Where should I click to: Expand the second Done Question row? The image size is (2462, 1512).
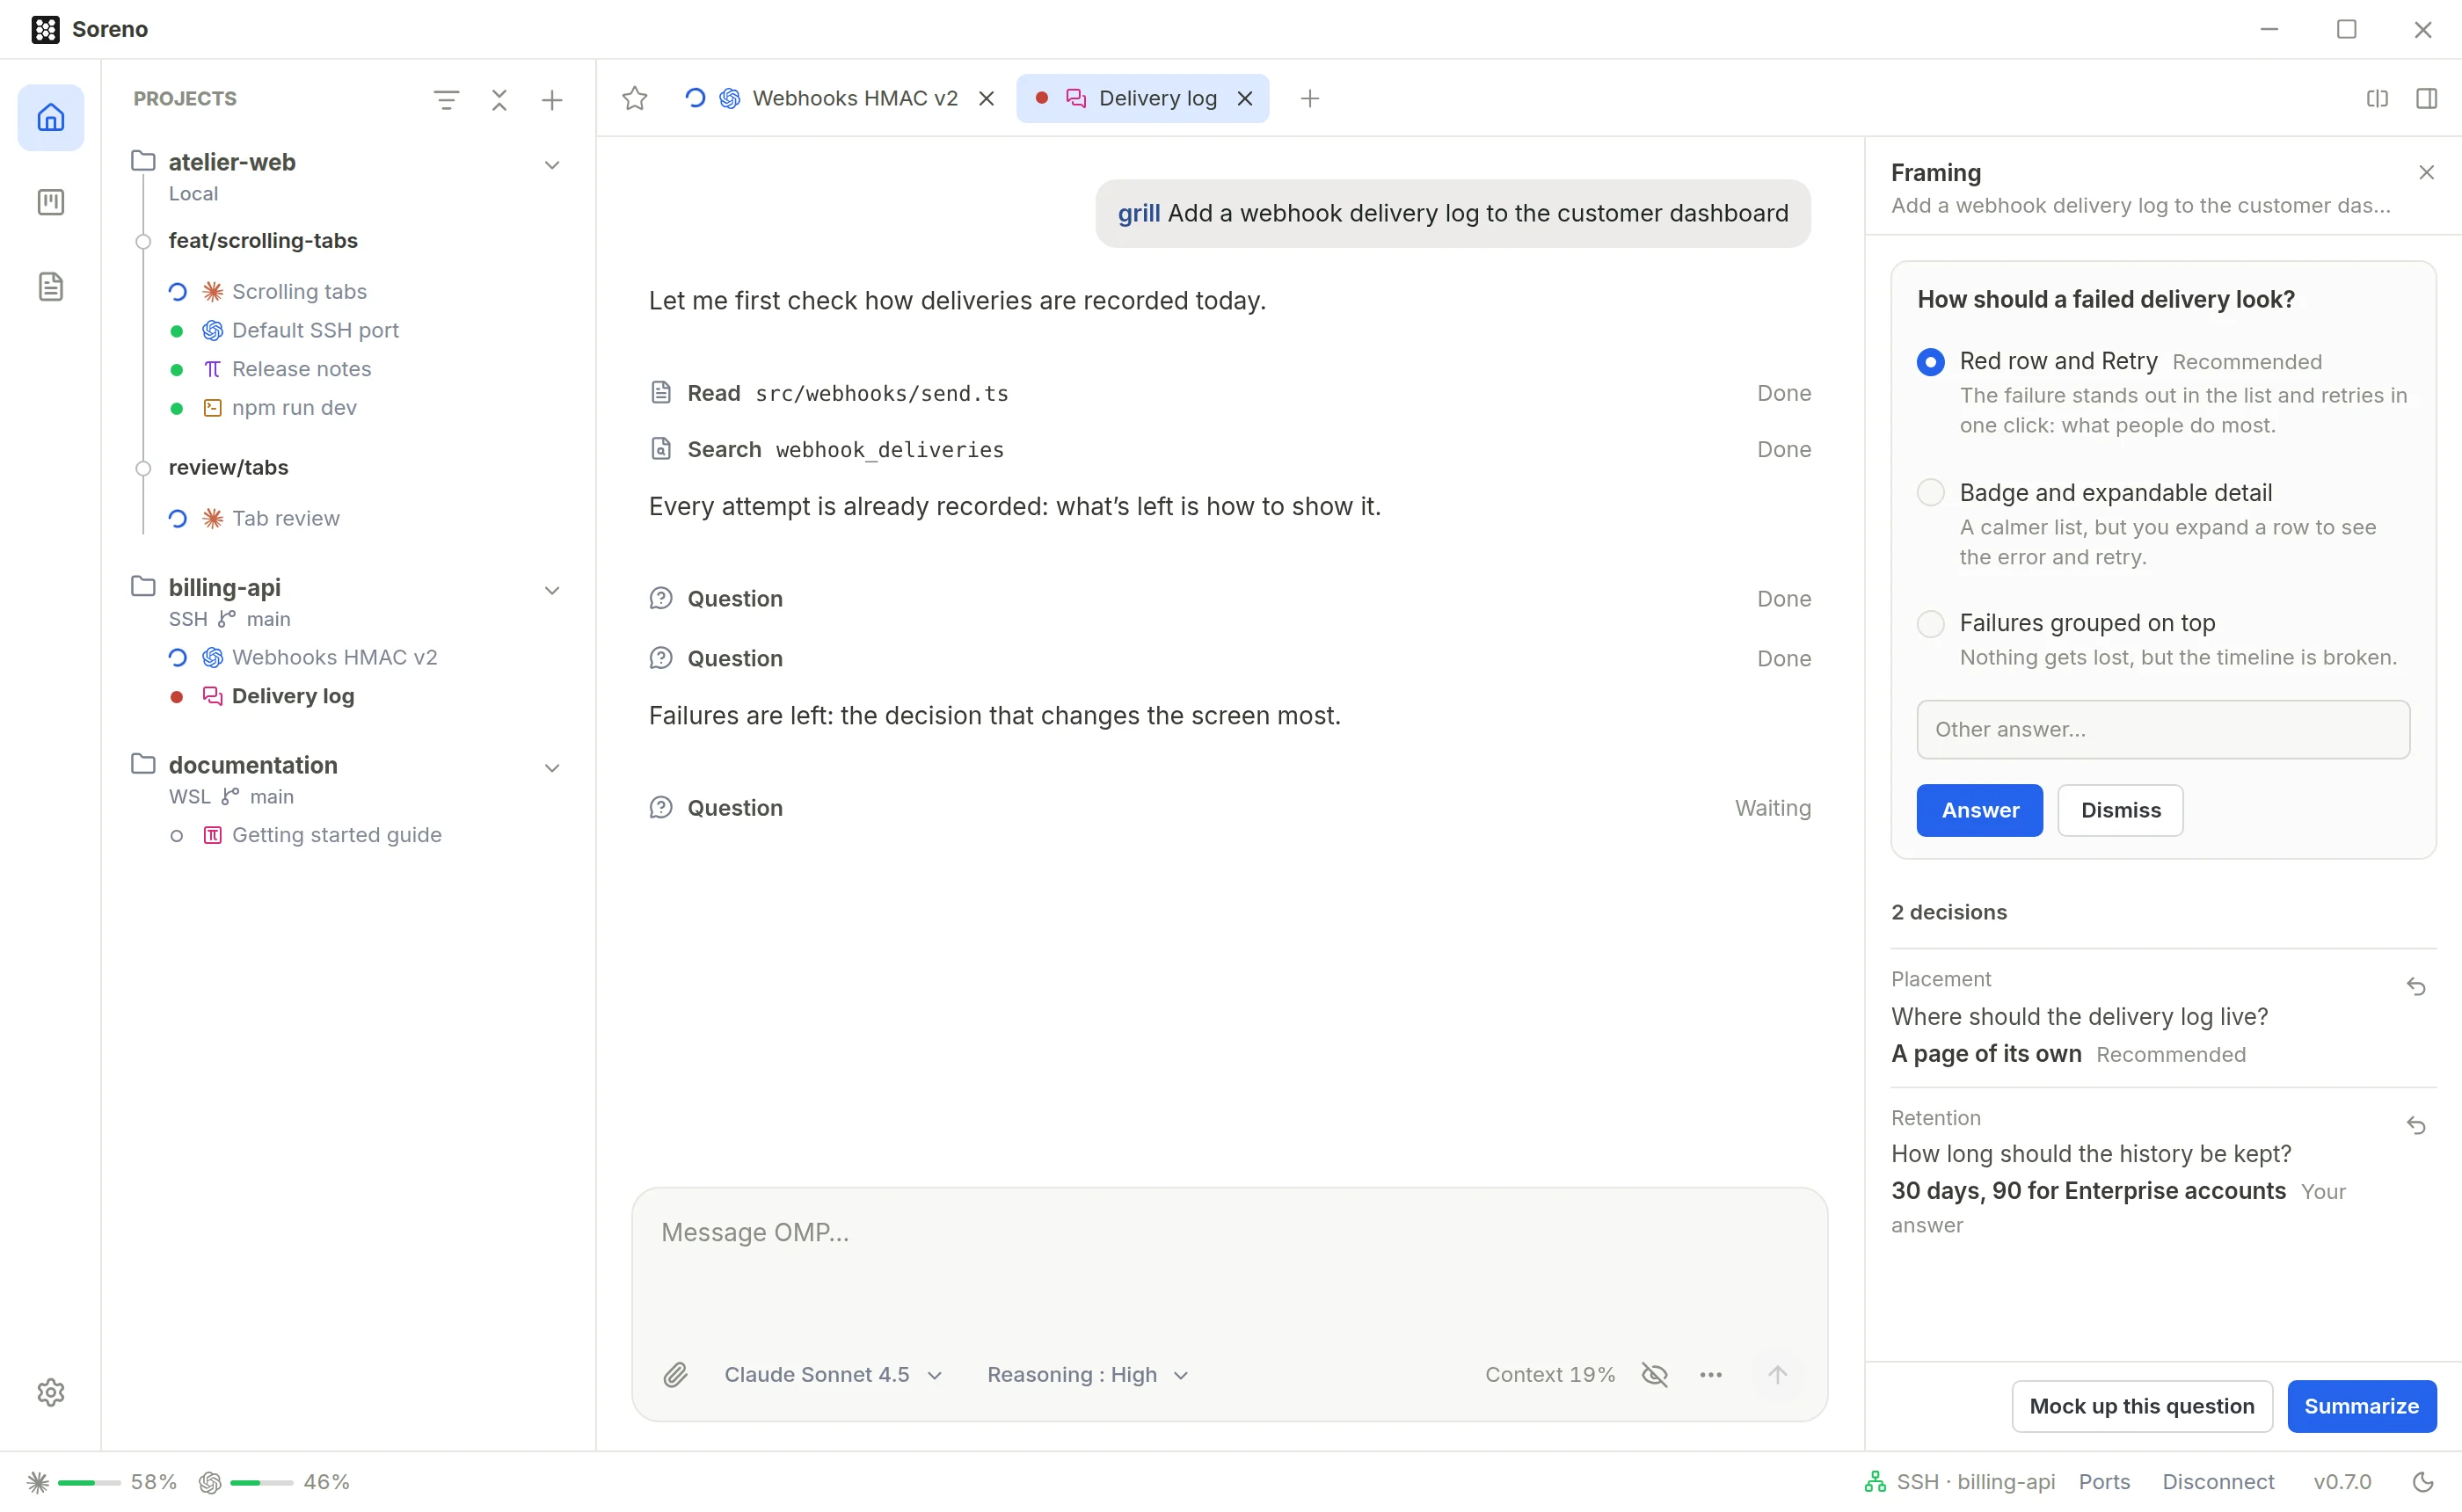pyautogui.click(x=1230, y=658)
